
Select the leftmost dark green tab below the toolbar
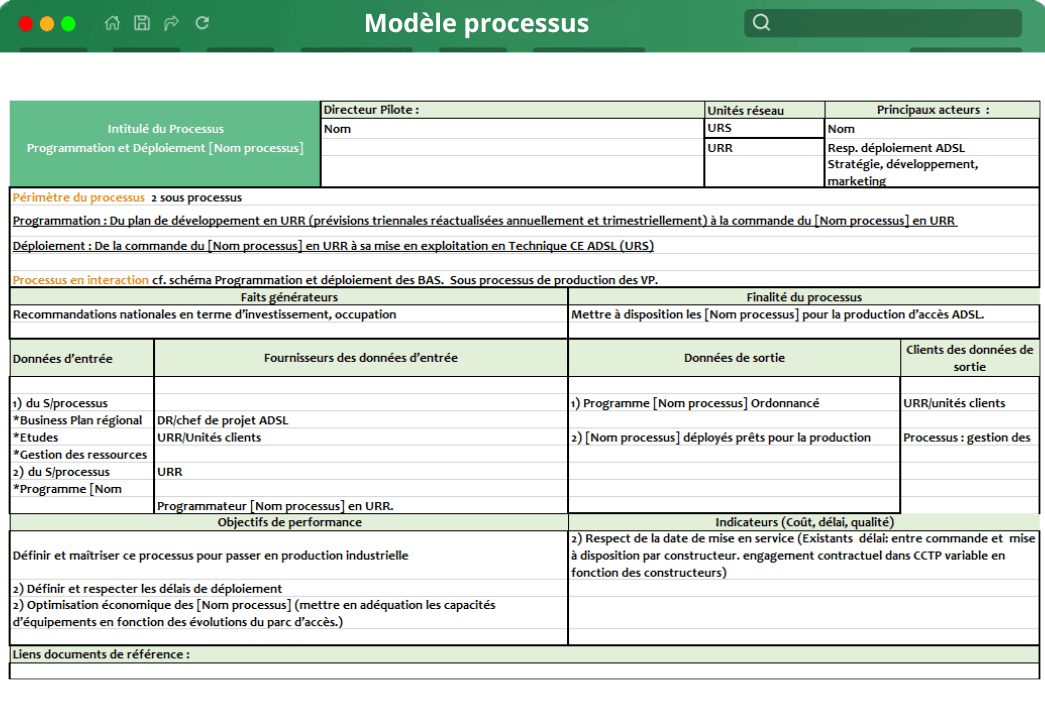53,48
